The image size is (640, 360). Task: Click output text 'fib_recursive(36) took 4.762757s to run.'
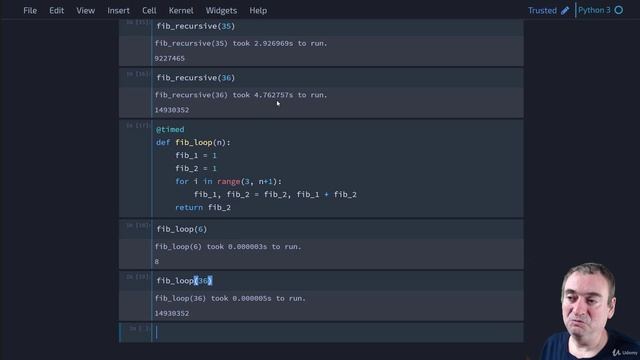[241, 95]
